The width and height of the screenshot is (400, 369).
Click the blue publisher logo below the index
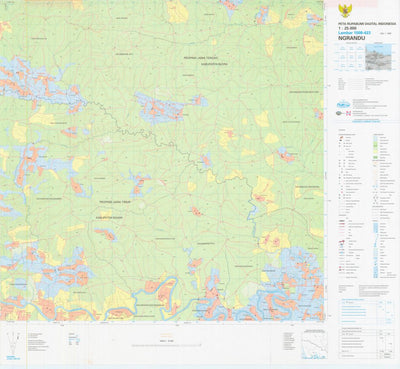pos(343,104)
